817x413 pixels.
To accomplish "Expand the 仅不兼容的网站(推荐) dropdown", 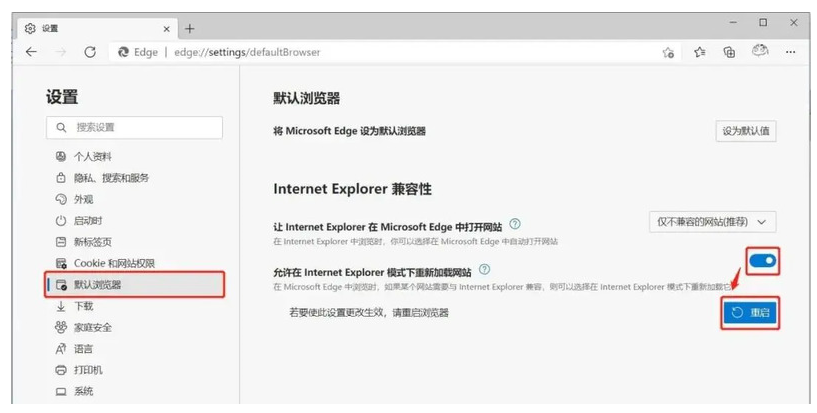I will [711, 221].
